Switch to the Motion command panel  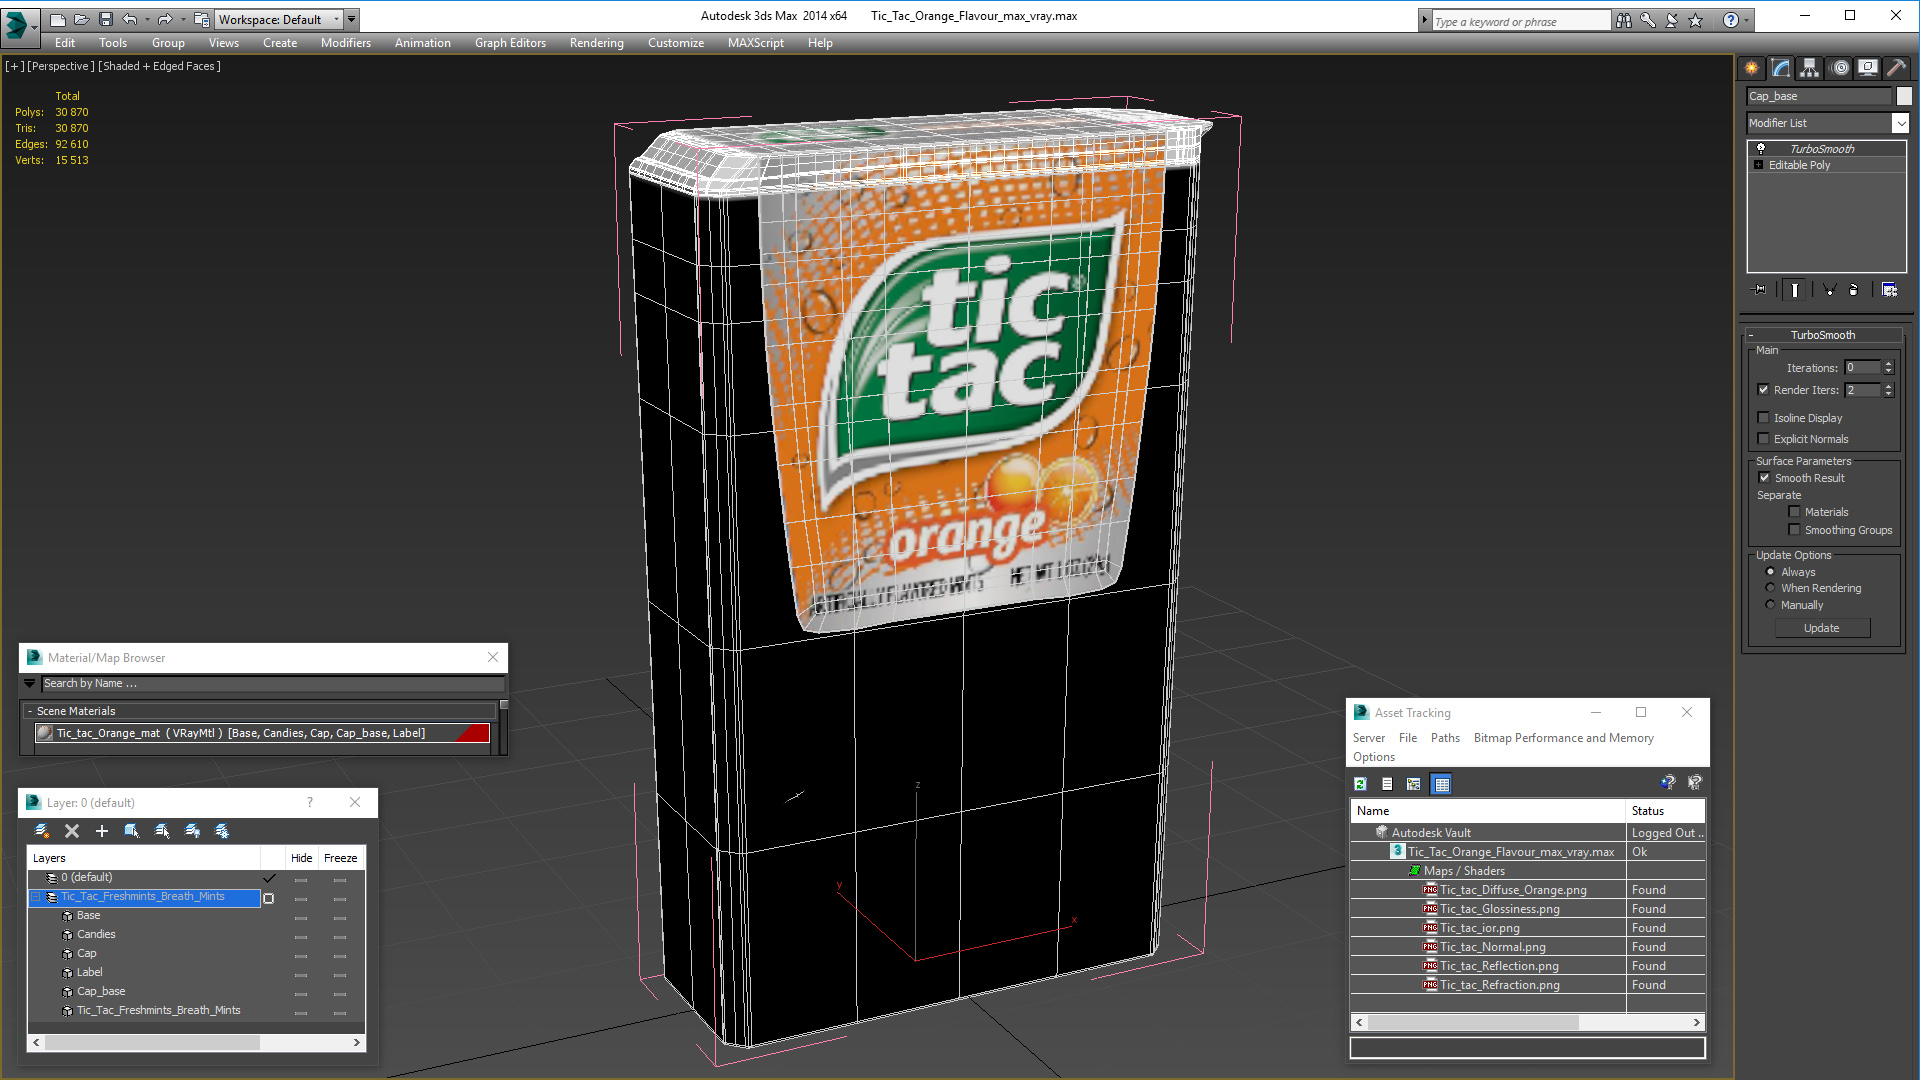click(1840, 68)
